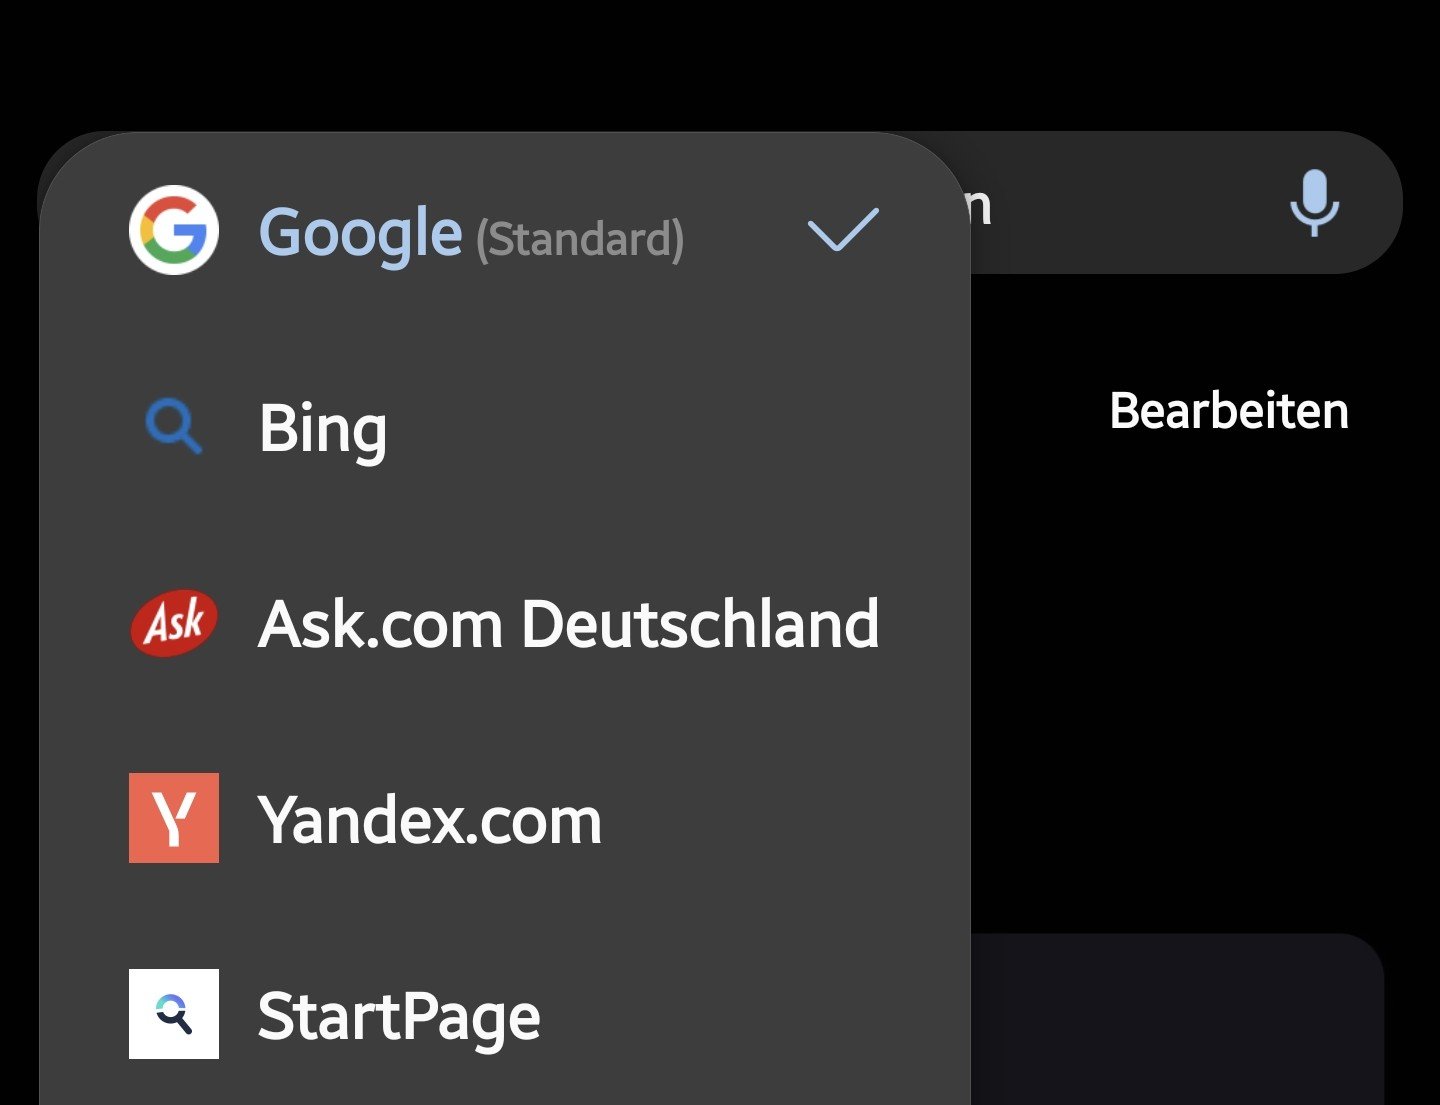Choose Bing from the engine list
Screen dimensions: 1440x1105
pyautogui.click(x=322, y=429)
